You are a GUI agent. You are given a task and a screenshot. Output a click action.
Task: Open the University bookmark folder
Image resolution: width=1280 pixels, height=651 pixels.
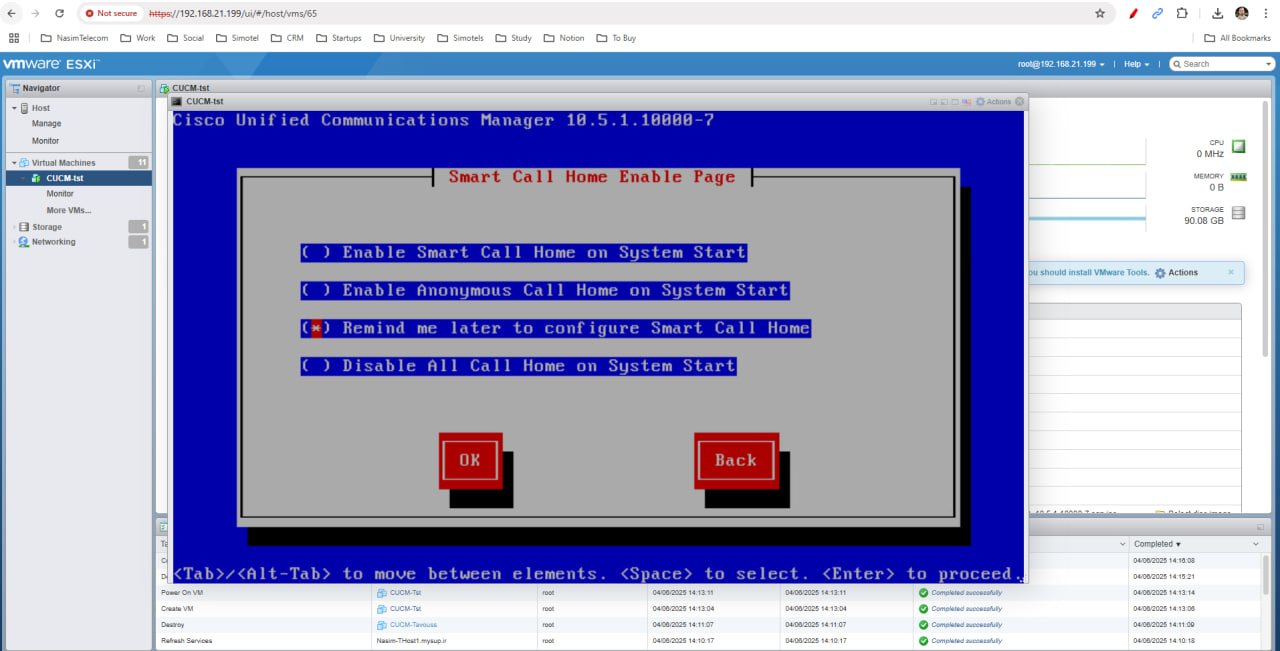coord(399,38)
